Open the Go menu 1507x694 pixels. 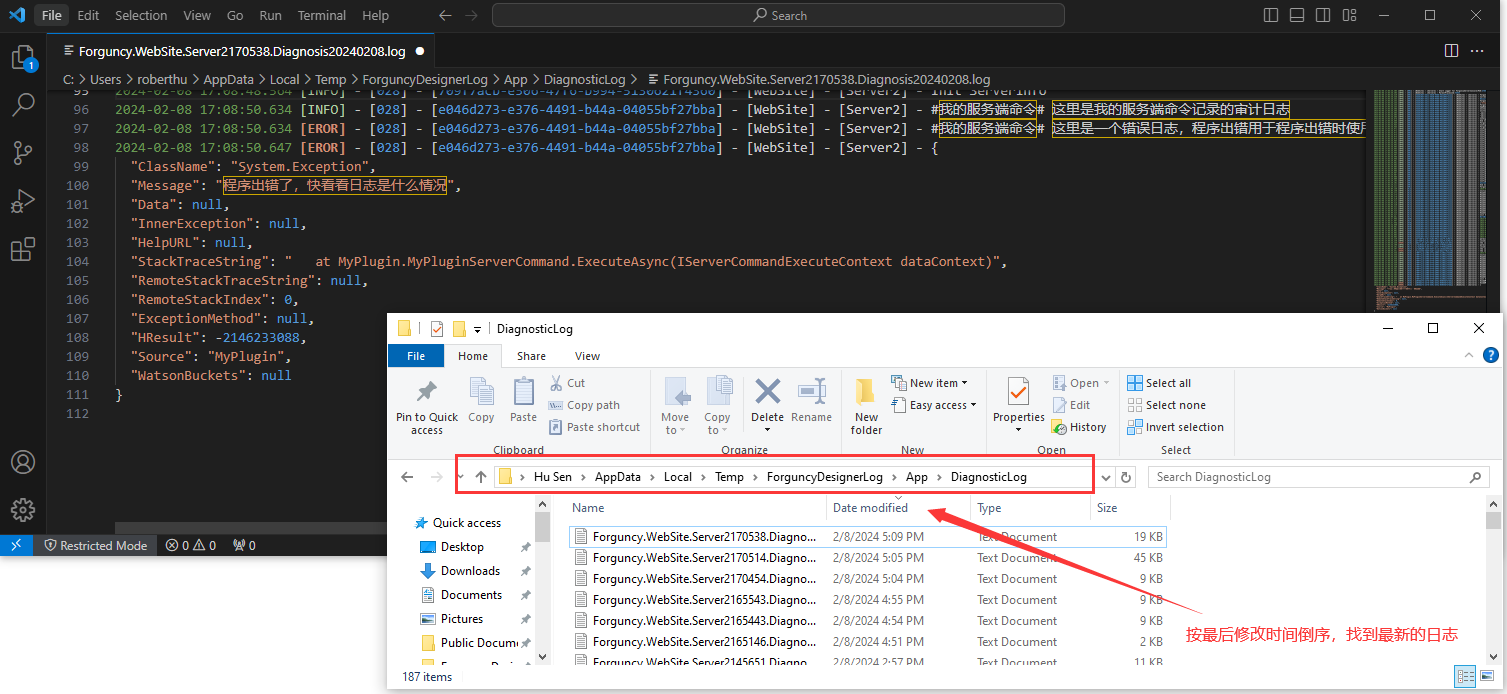pos(235,15)
